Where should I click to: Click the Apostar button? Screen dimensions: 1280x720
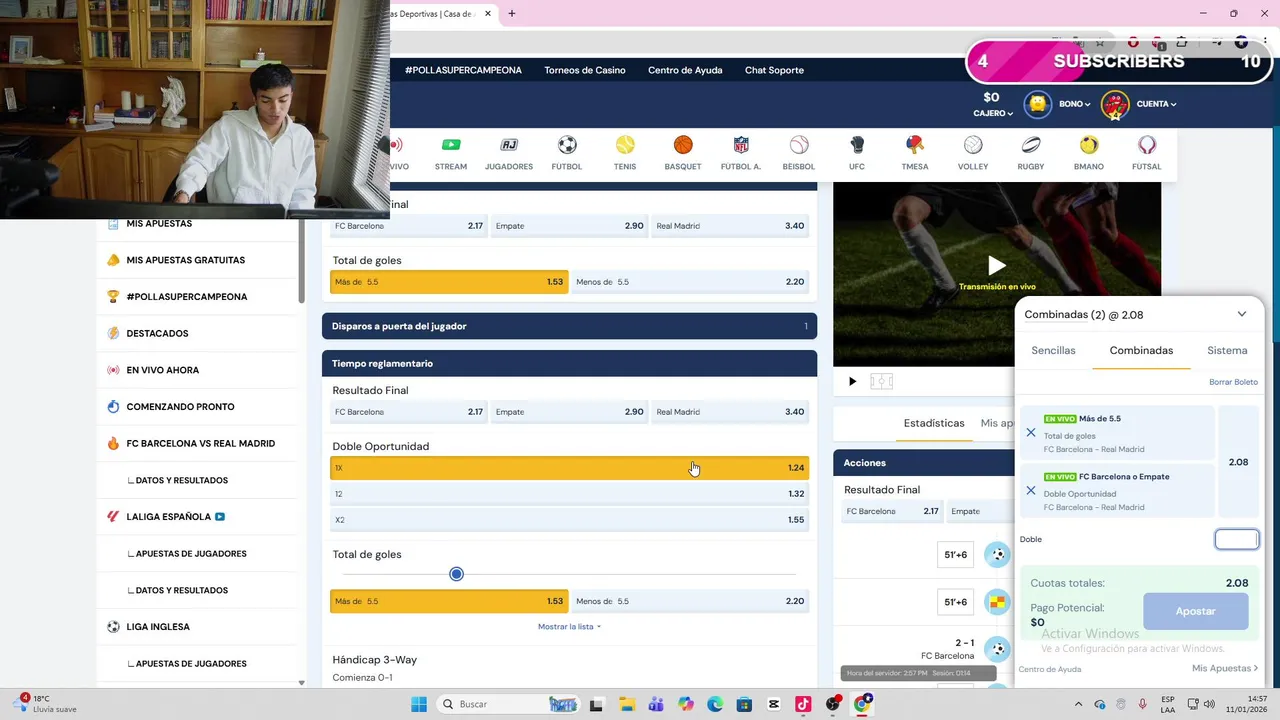[1196, 611]
